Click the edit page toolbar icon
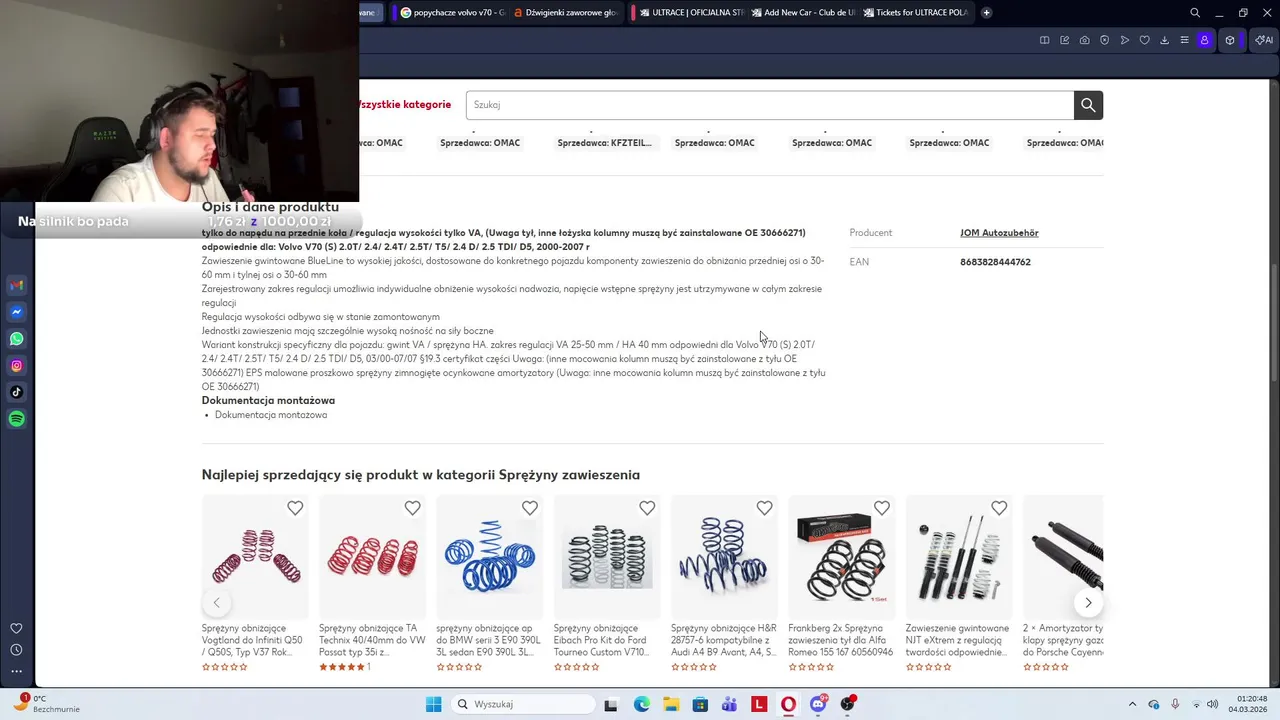1280x720 pixels. coord(1064,40)
